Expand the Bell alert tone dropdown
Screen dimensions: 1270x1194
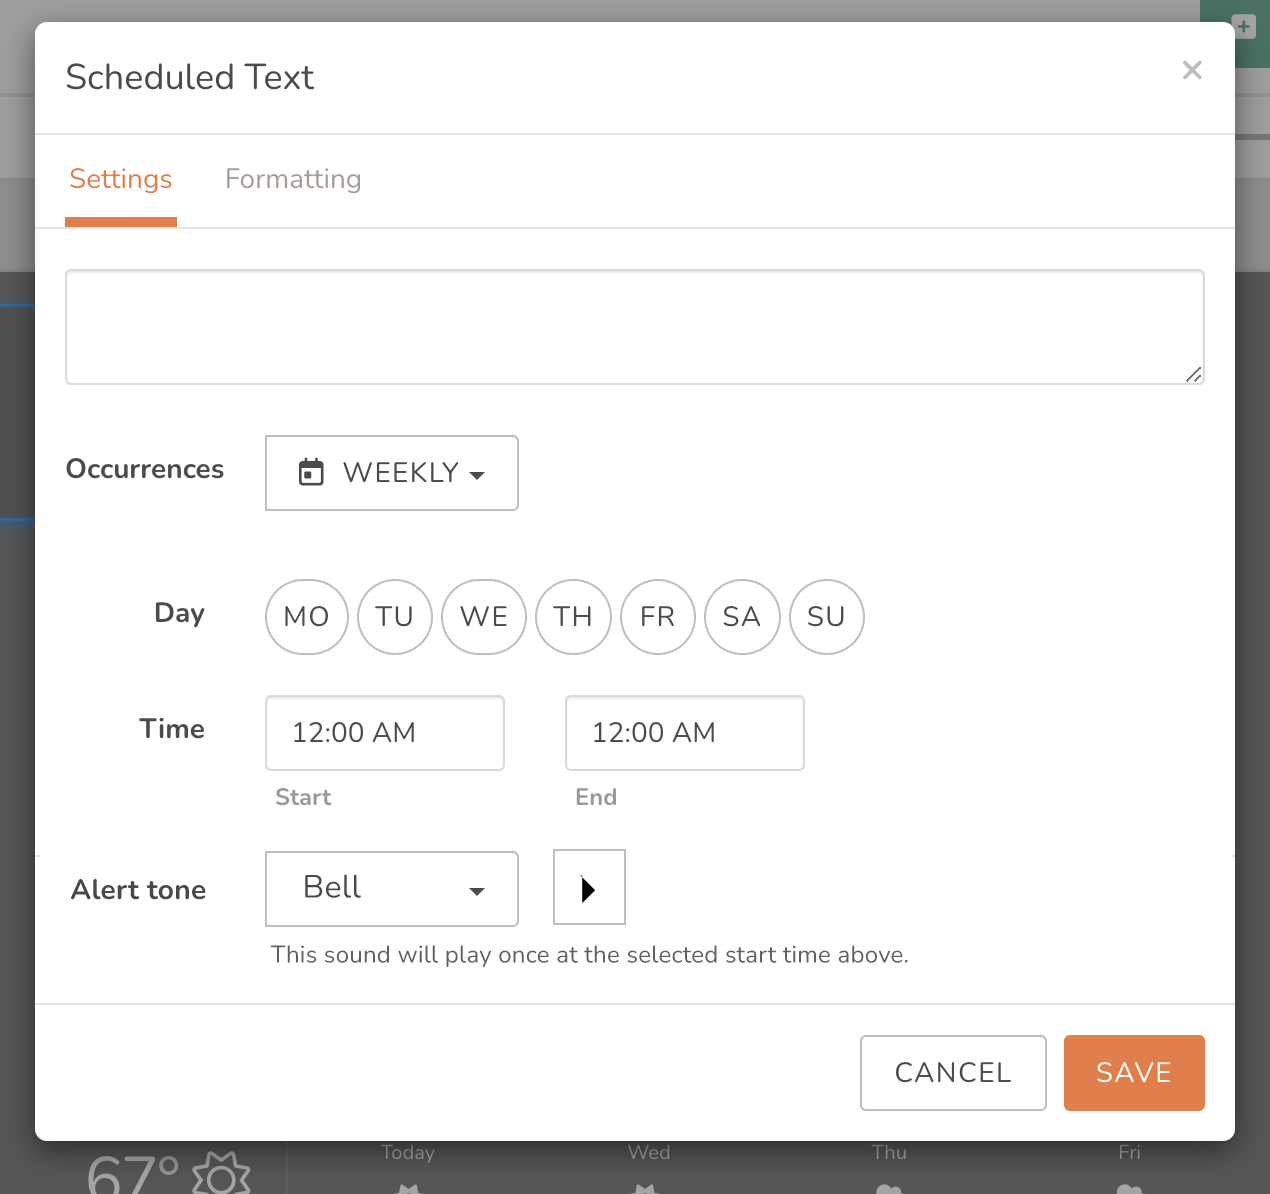(392, 889)
